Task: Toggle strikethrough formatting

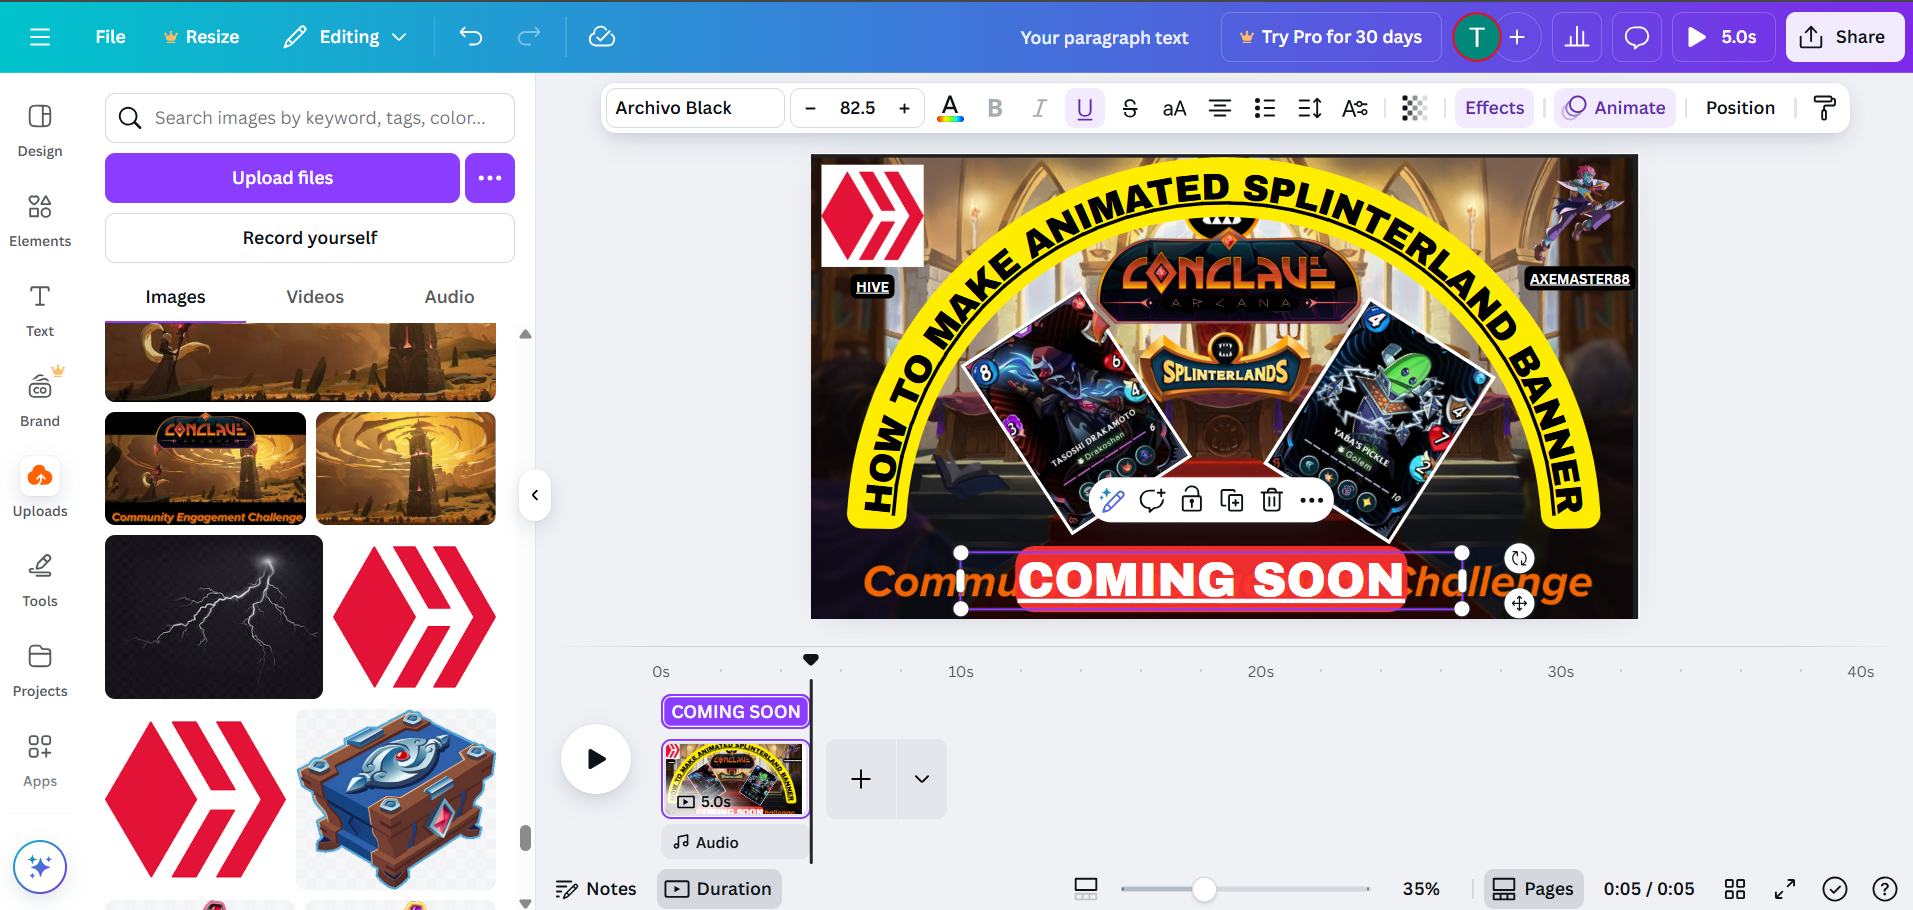Action: pos(1130,108)
